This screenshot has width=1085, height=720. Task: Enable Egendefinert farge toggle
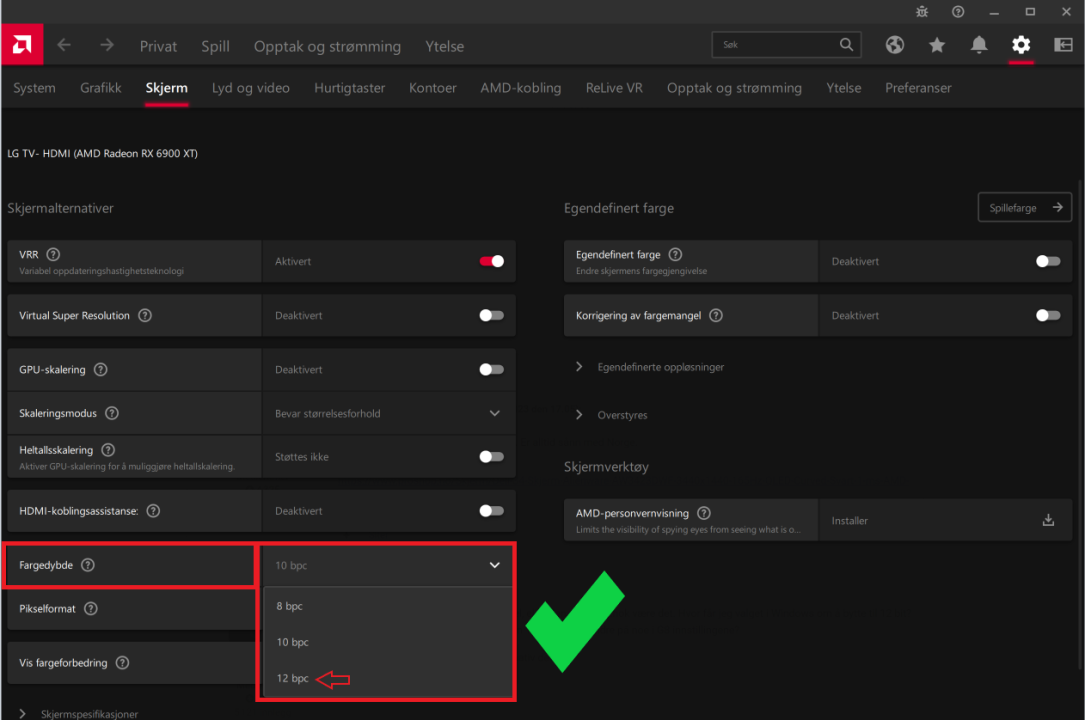point(1047,261)
